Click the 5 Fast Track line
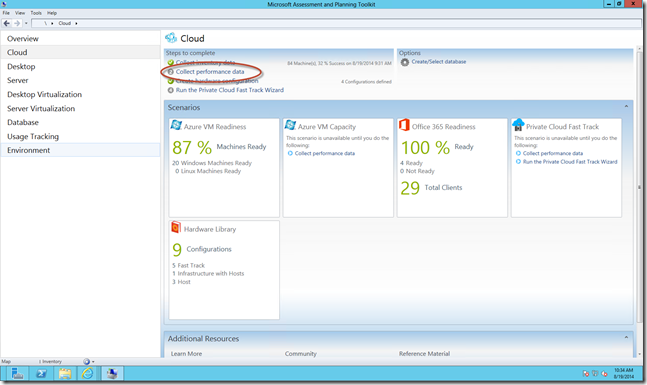647x385 pixels. [x=188, y=265]
